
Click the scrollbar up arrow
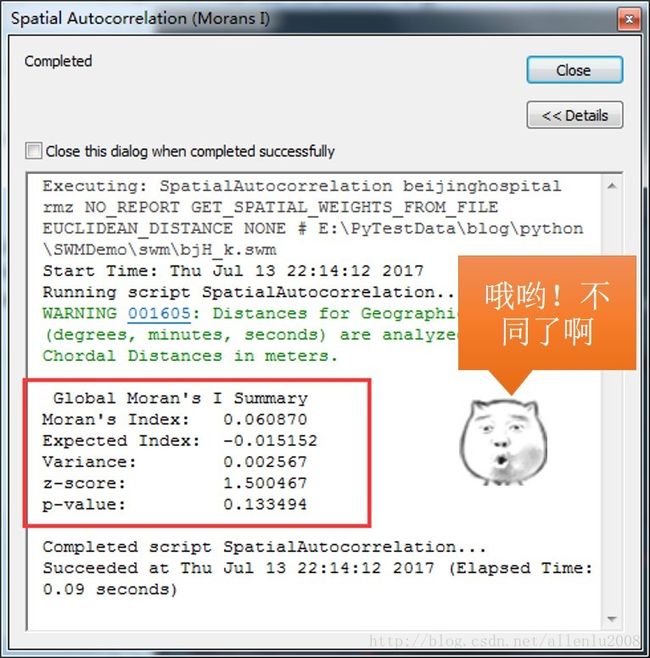[x=611, y=185]
